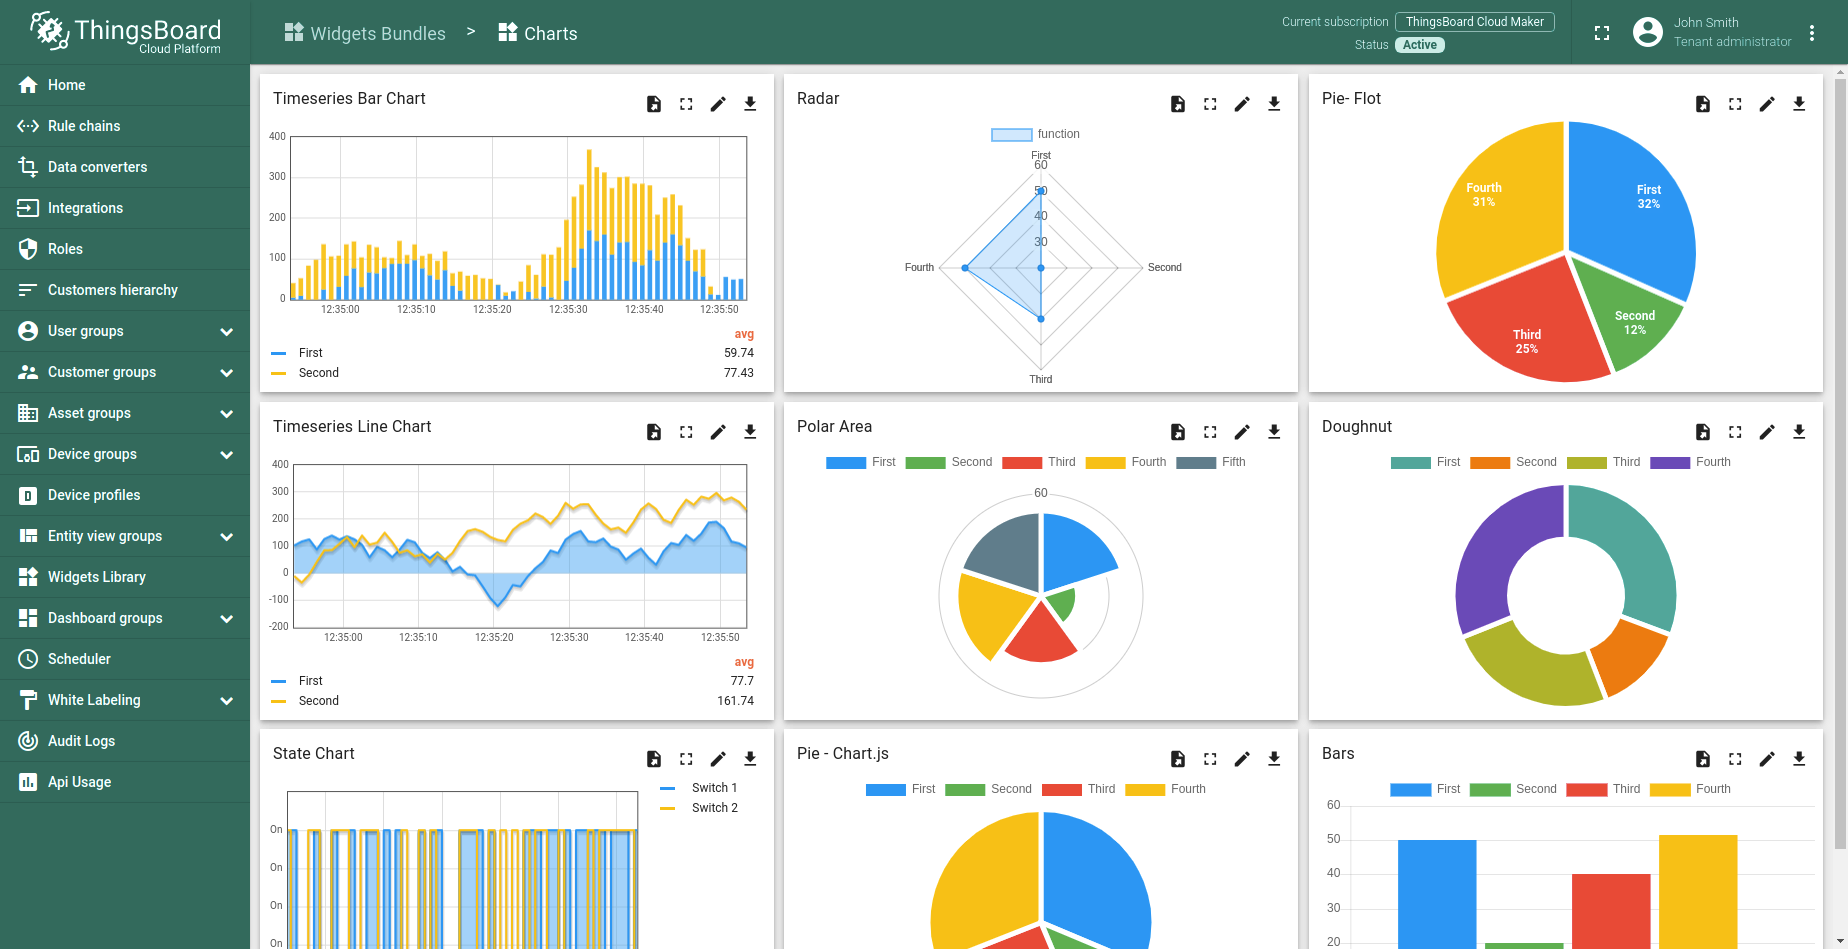Toggle Third series in Pie - Chart.js legend
1848x949 pixels.
[1079, 789]
